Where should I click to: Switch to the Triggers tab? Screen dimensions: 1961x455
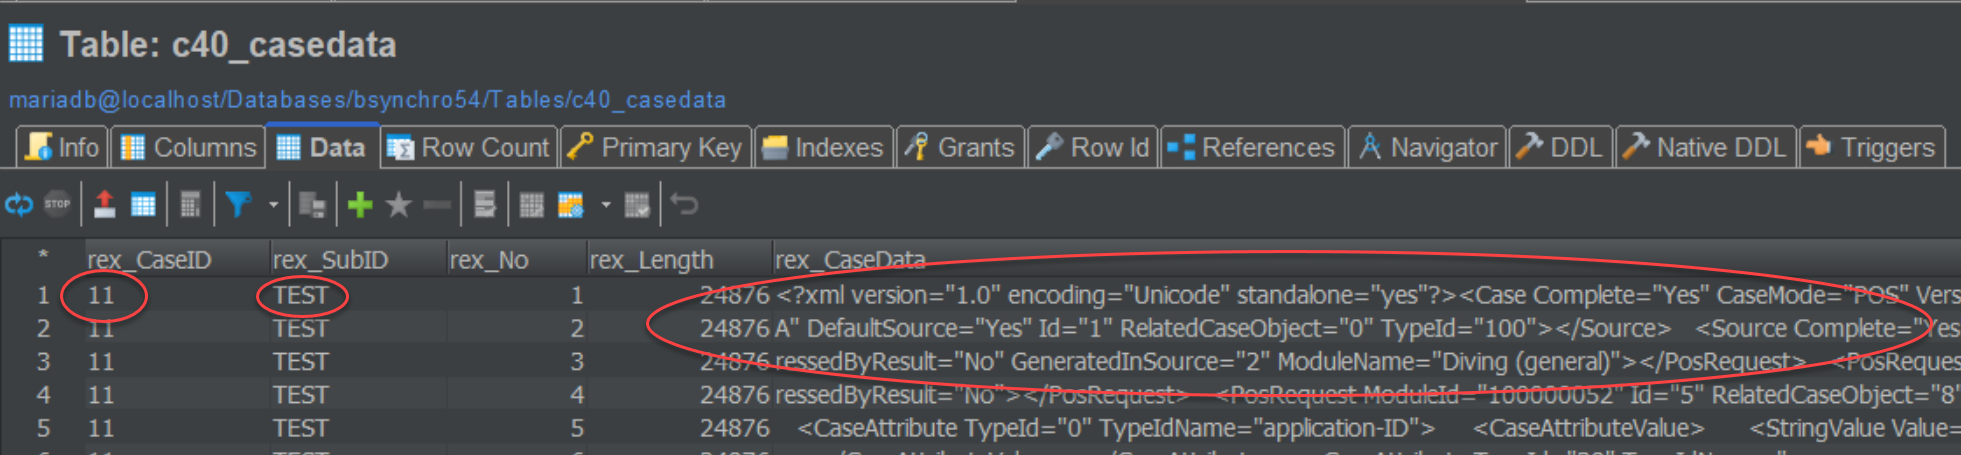1871,147
